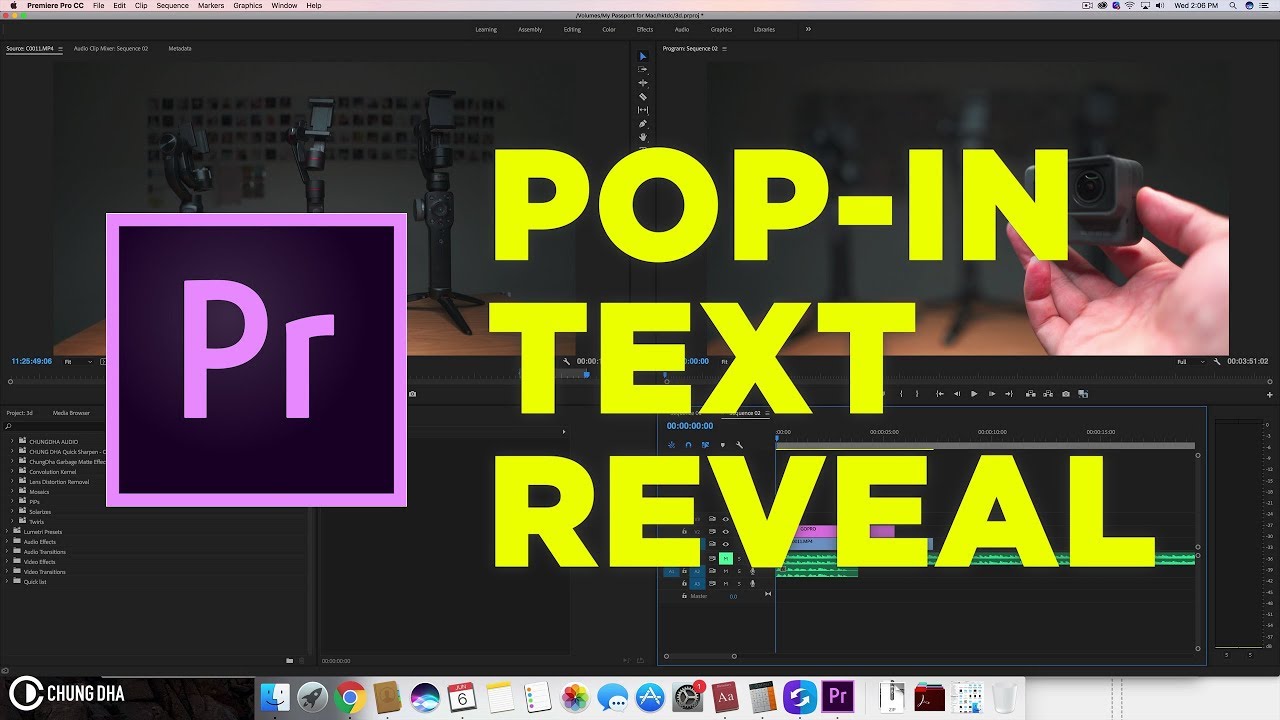Open Premiere Pro in the Dock

[x=836, y=696]
